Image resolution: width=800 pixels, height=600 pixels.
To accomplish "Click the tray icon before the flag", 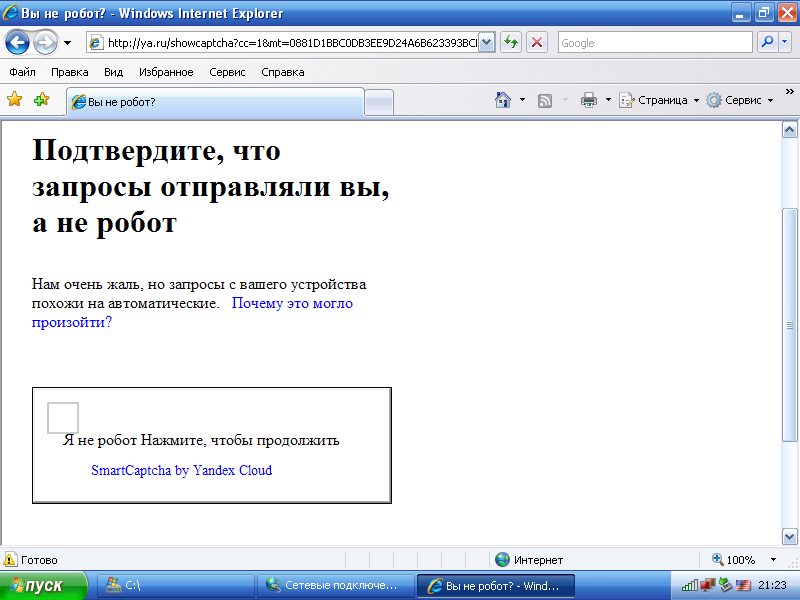I will (x=725, y=585).
